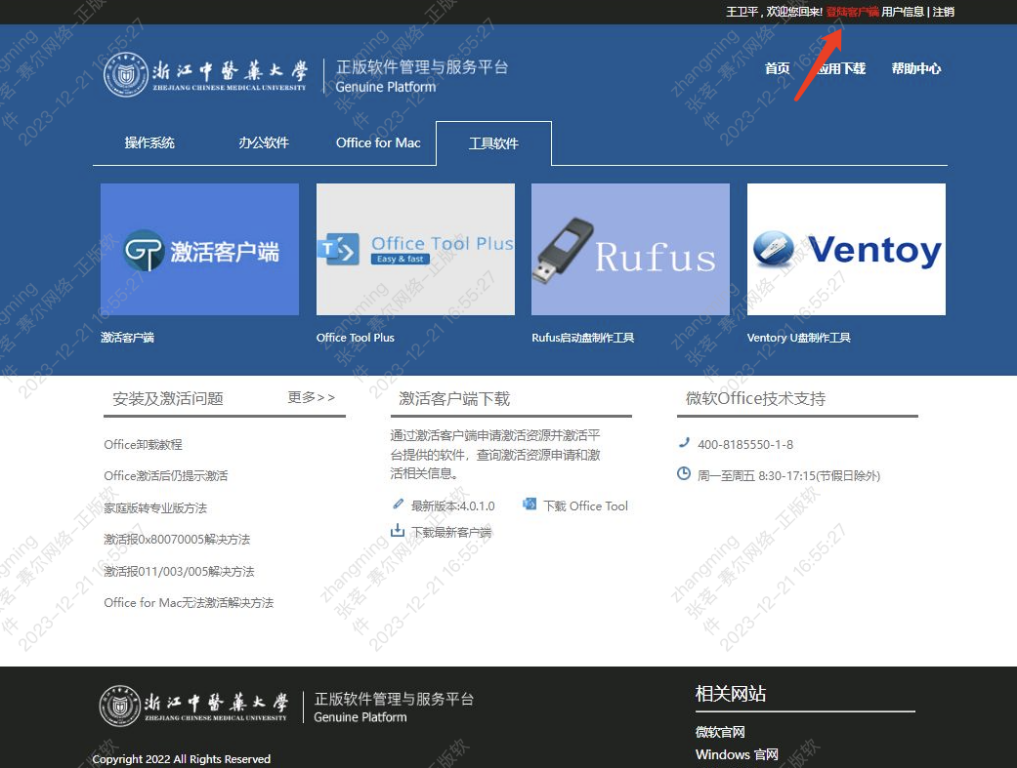Click the download icon for latest client
This screenshot has height=768, width=1017.
click(397, 531)
